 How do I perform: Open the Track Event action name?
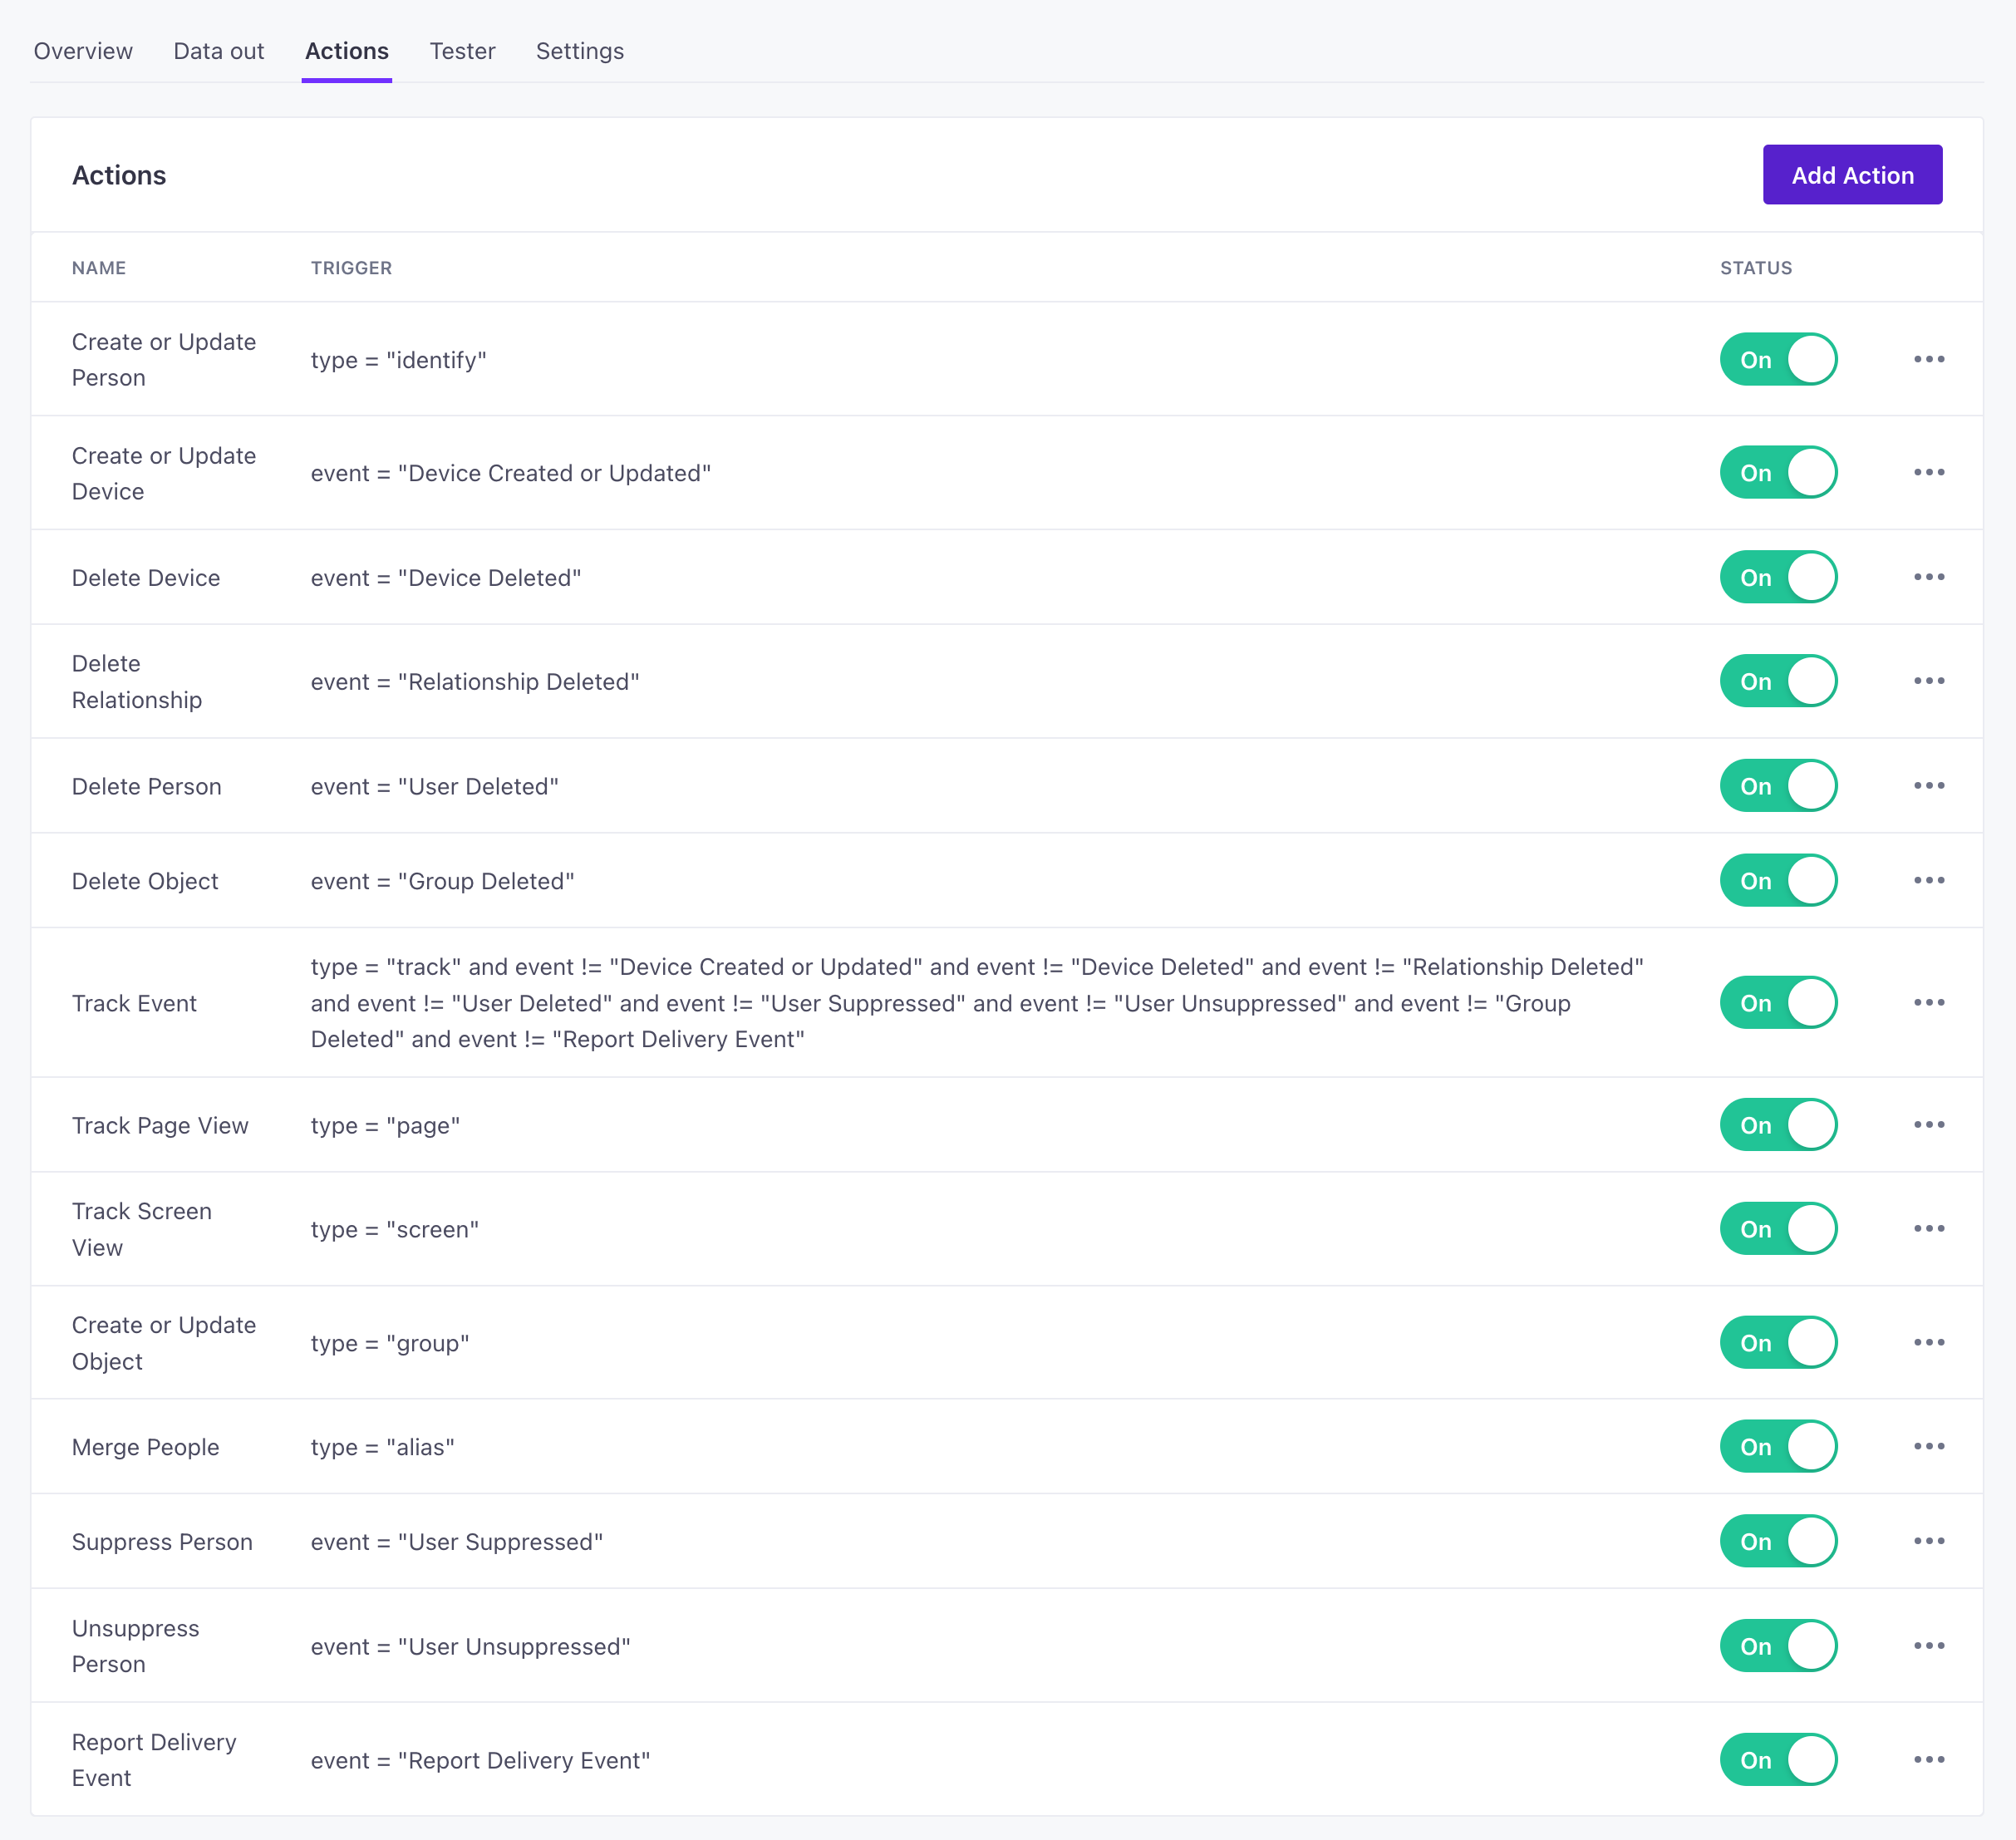coord(134,1004)
